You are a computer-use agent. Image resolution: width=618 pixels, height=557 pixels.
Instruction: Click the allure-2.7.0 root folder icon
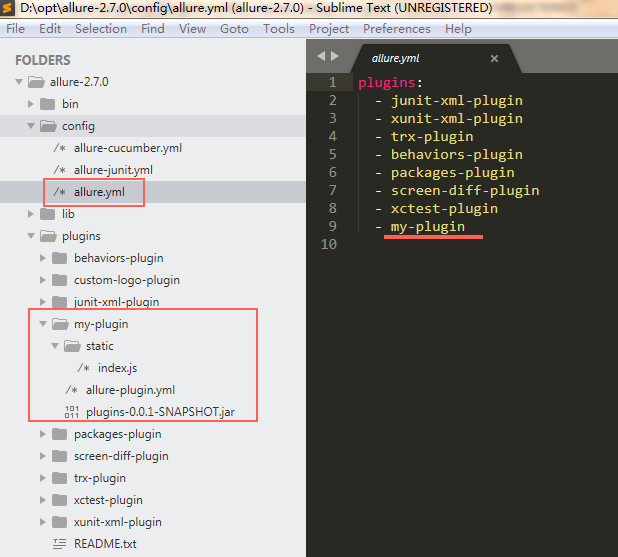click(36, 82)
